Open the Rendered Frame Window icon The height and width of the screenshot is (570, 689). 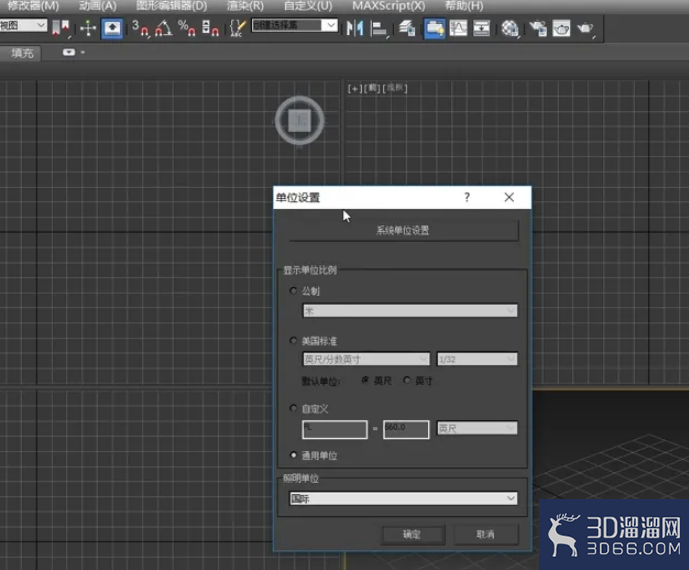[562, 28]
